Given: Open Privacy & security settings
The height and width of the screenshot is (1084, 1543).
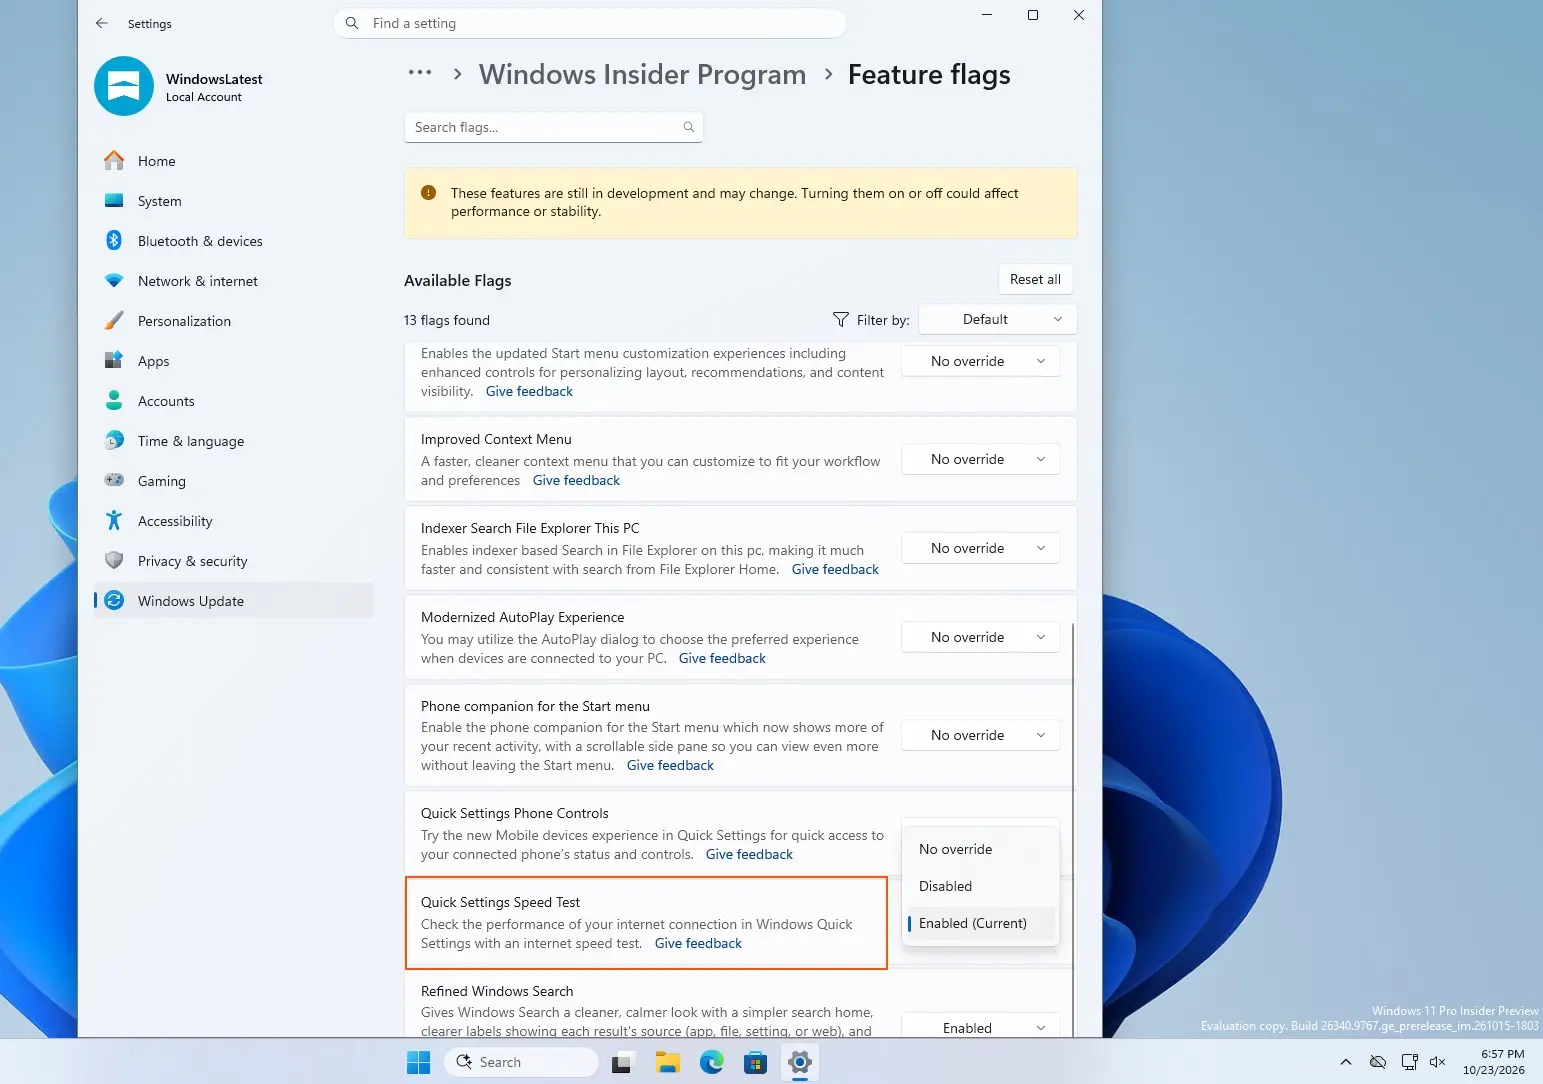Looking at the screenshot, I should [234, 561].
